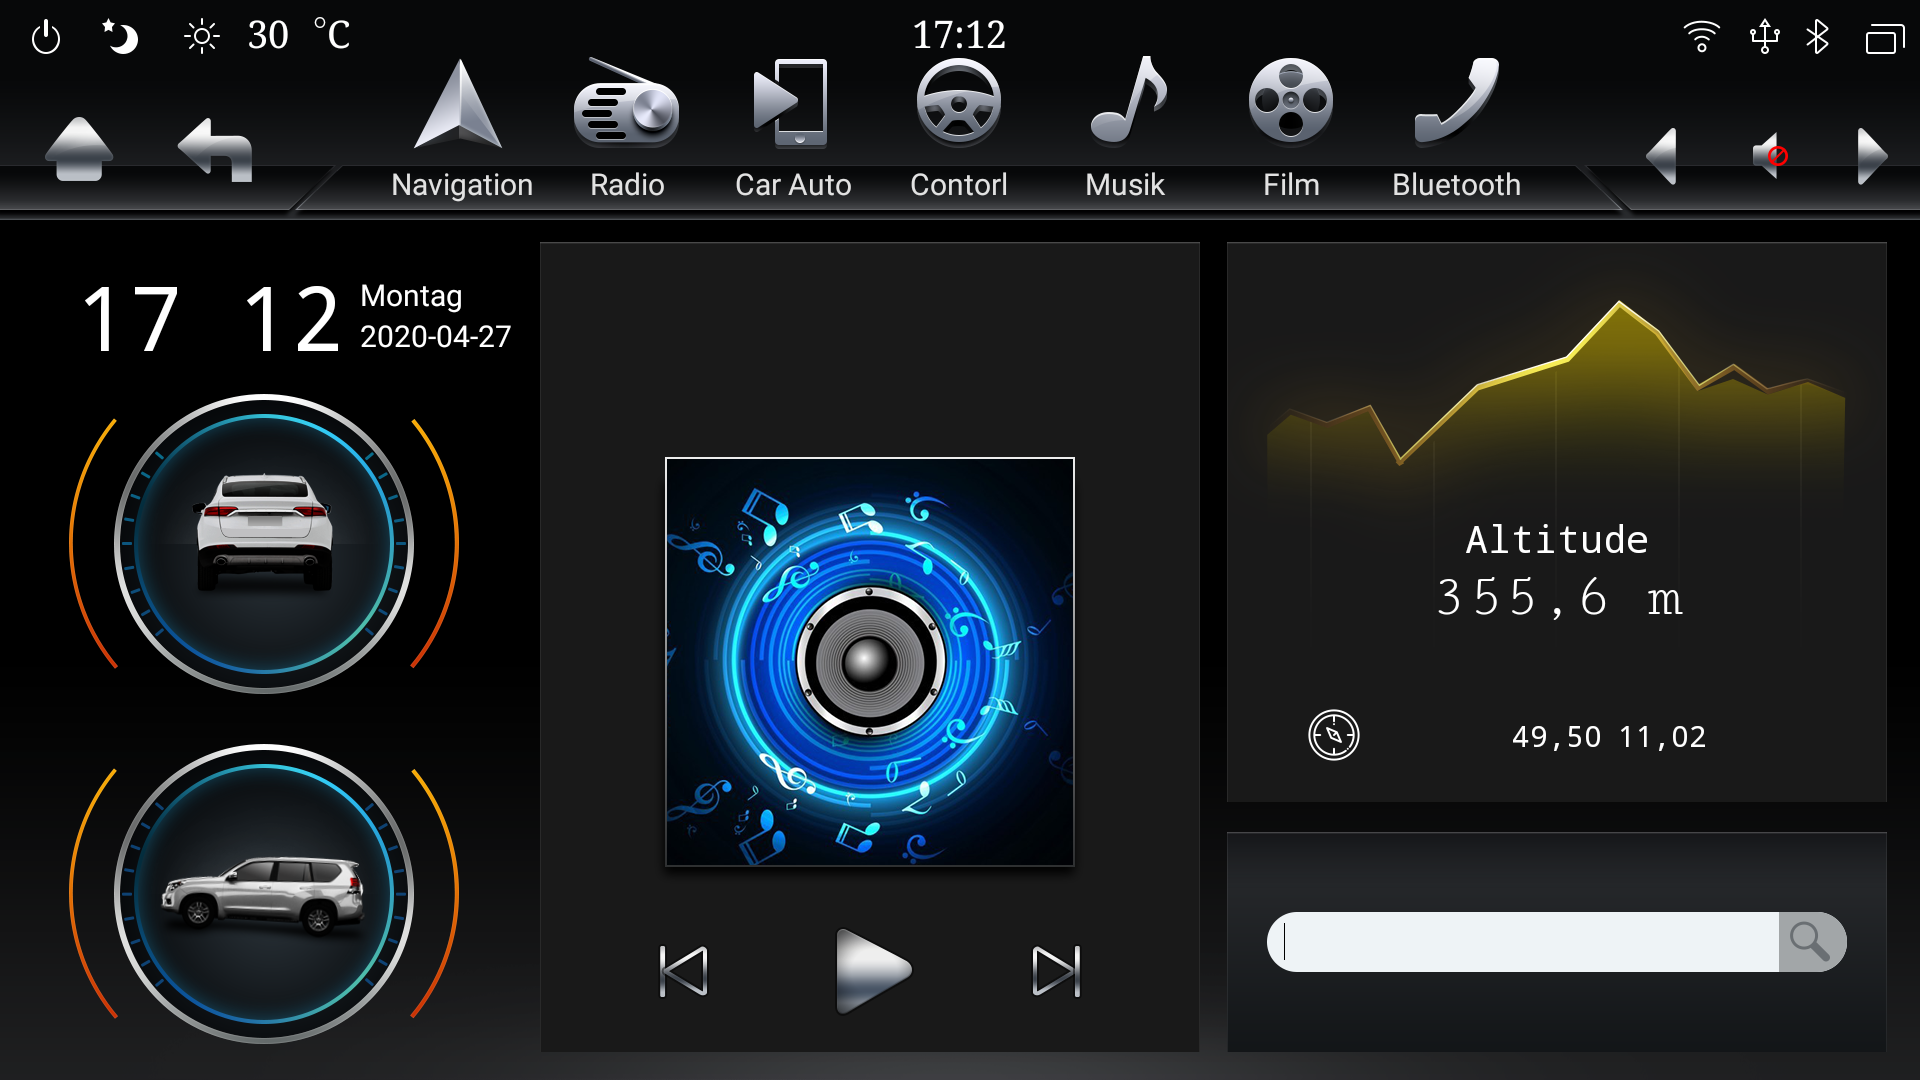This screenshot has width=1920, height=1080.
Task: Open Contorl steering wheel settings
Action: click(x=959, y=130)
